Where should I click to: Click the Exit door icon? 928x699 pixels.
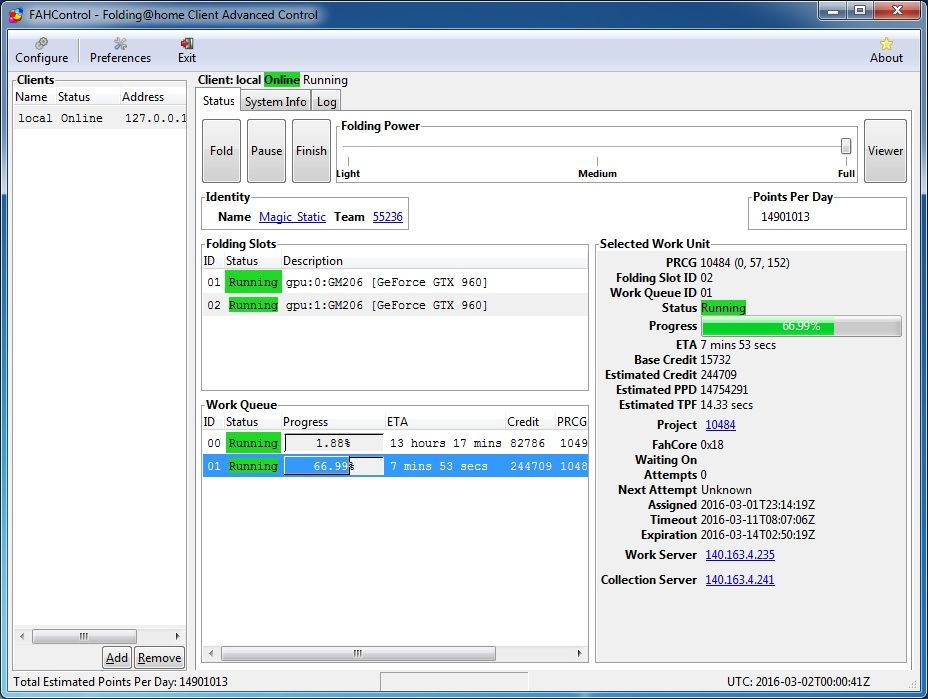tap(187, 43)
